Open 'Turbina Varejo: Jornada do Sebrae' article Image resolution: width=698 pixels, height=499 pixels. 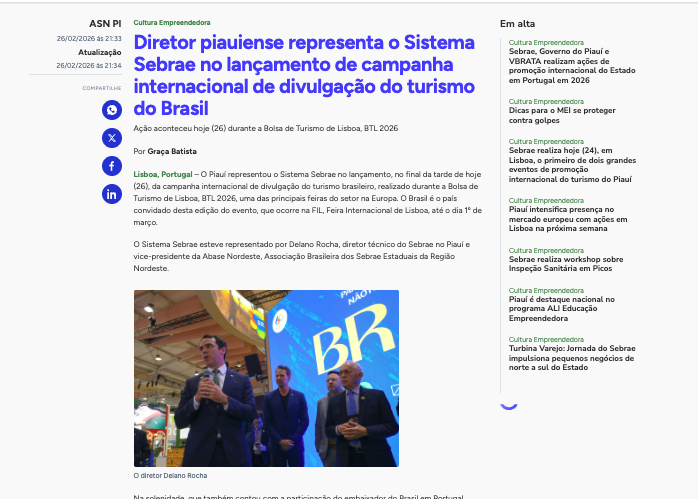pos(572,358)
